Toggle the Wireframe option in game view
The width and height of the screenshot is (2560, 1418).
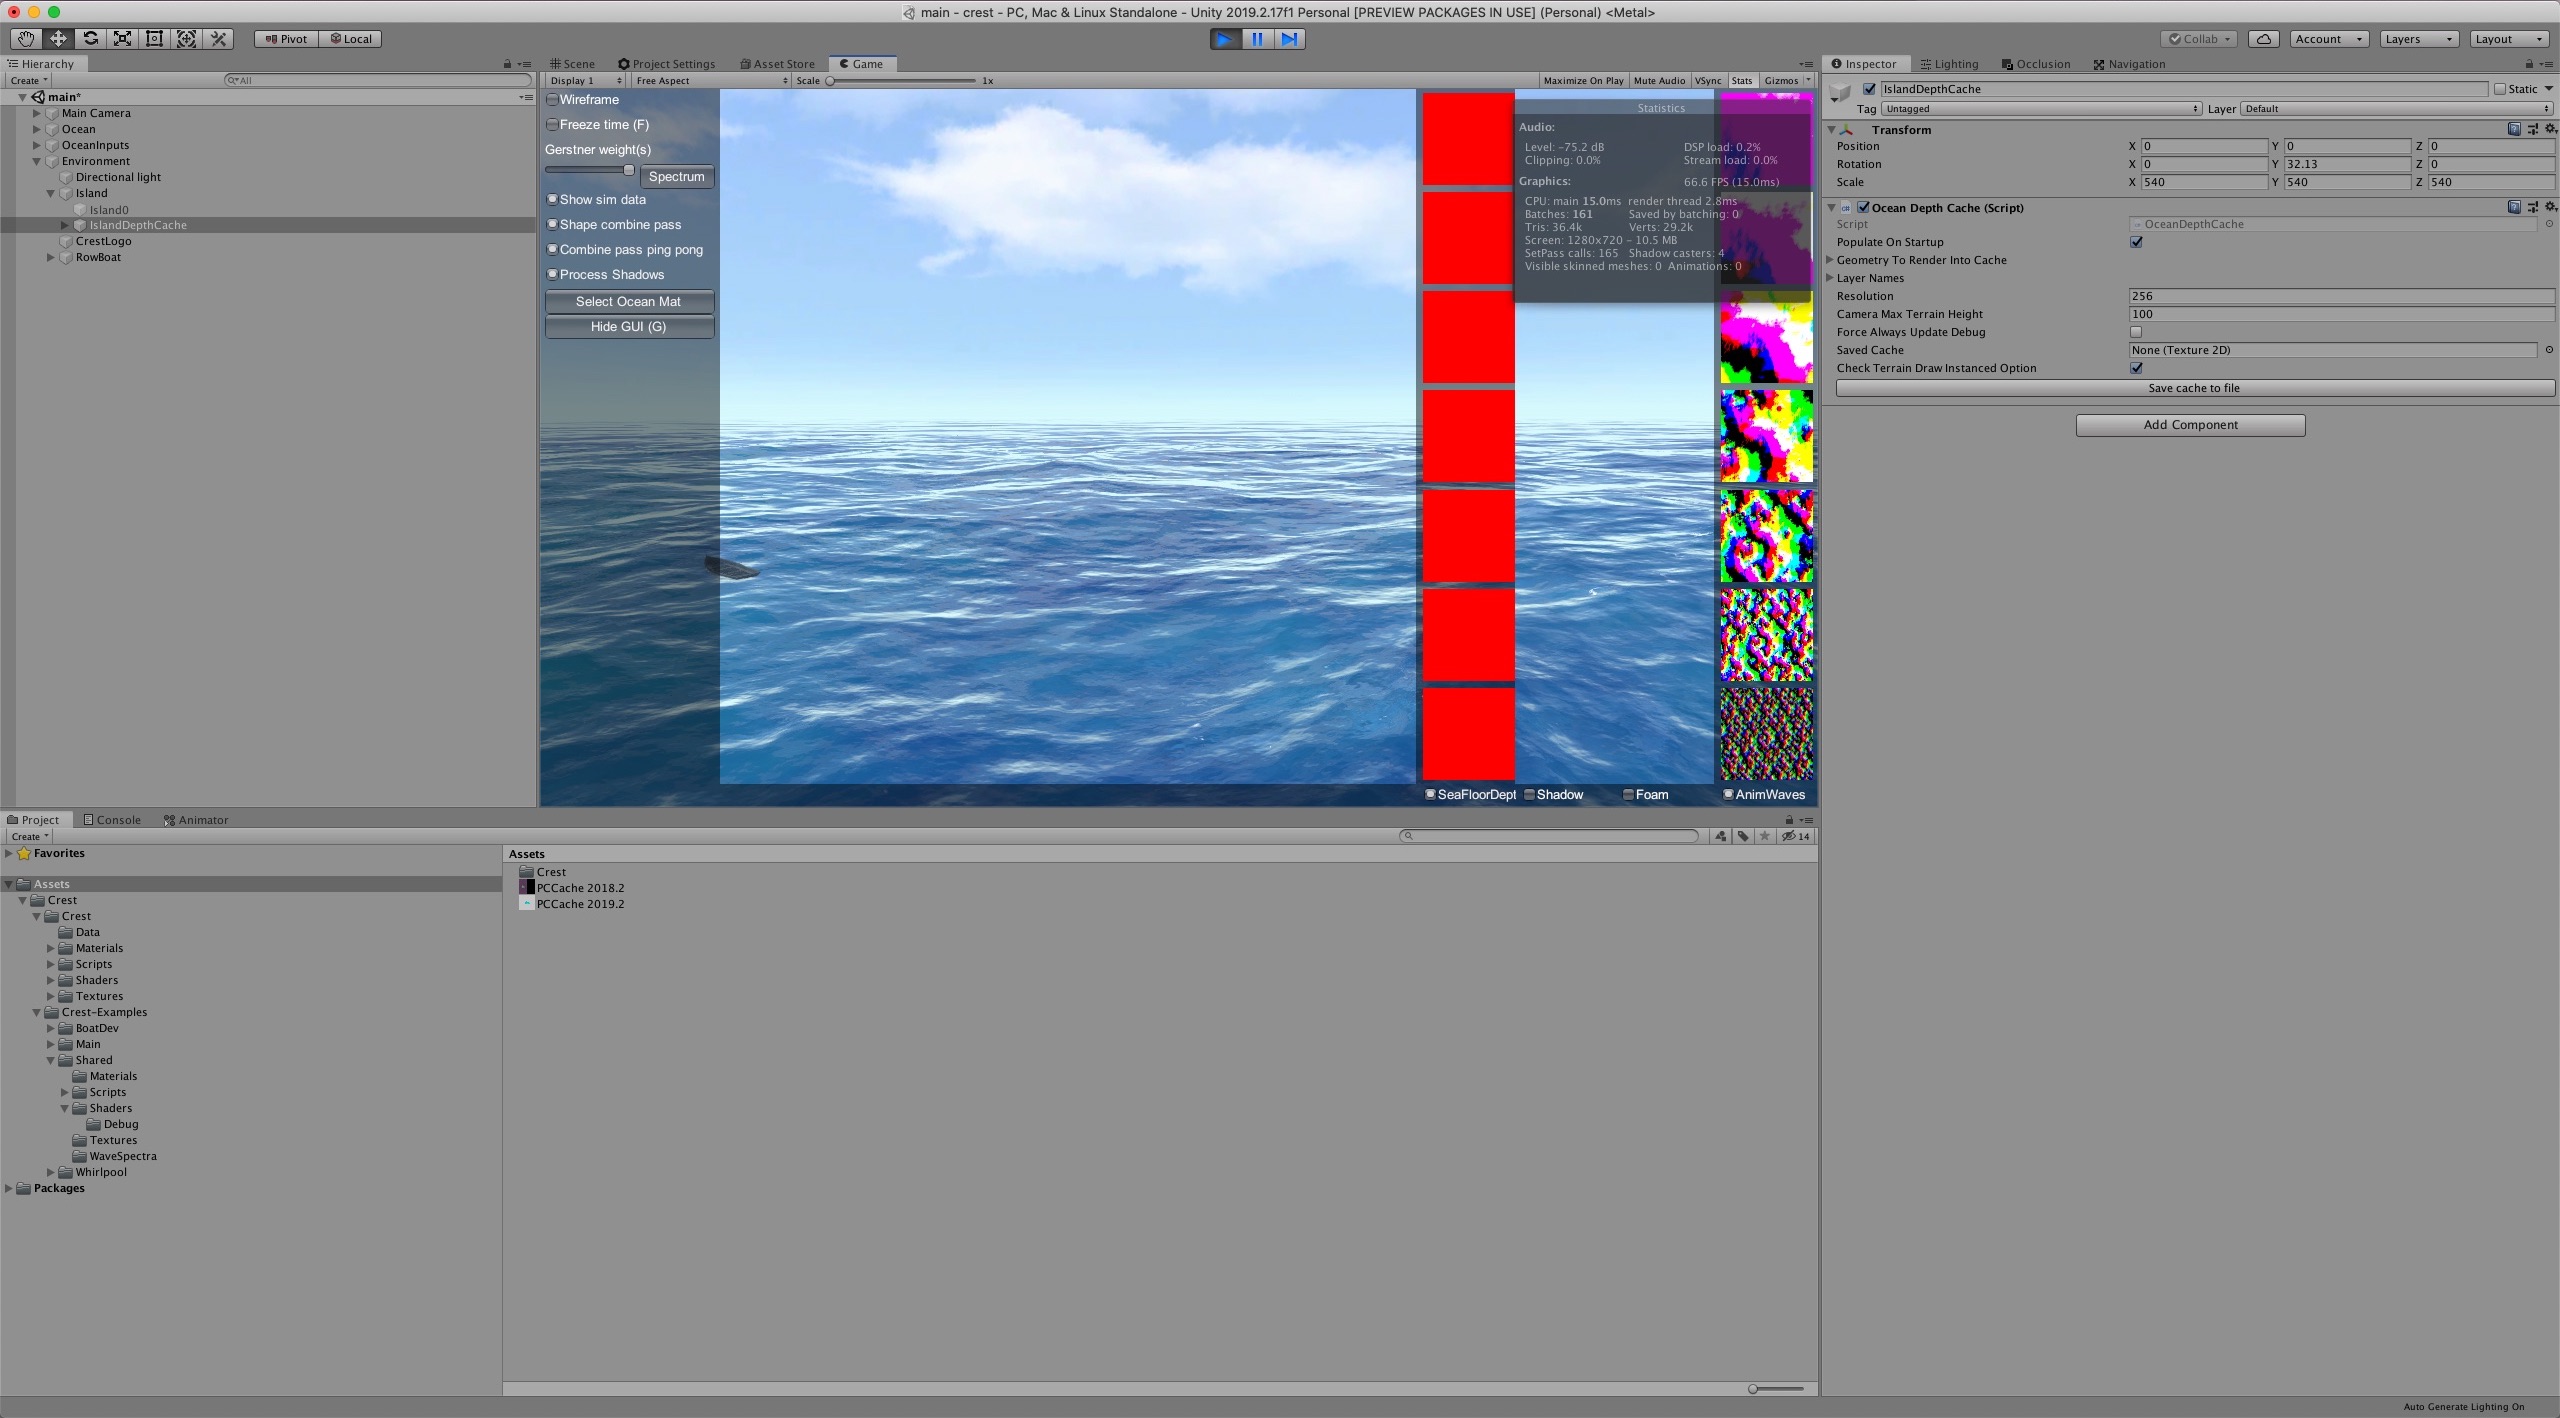553,99
